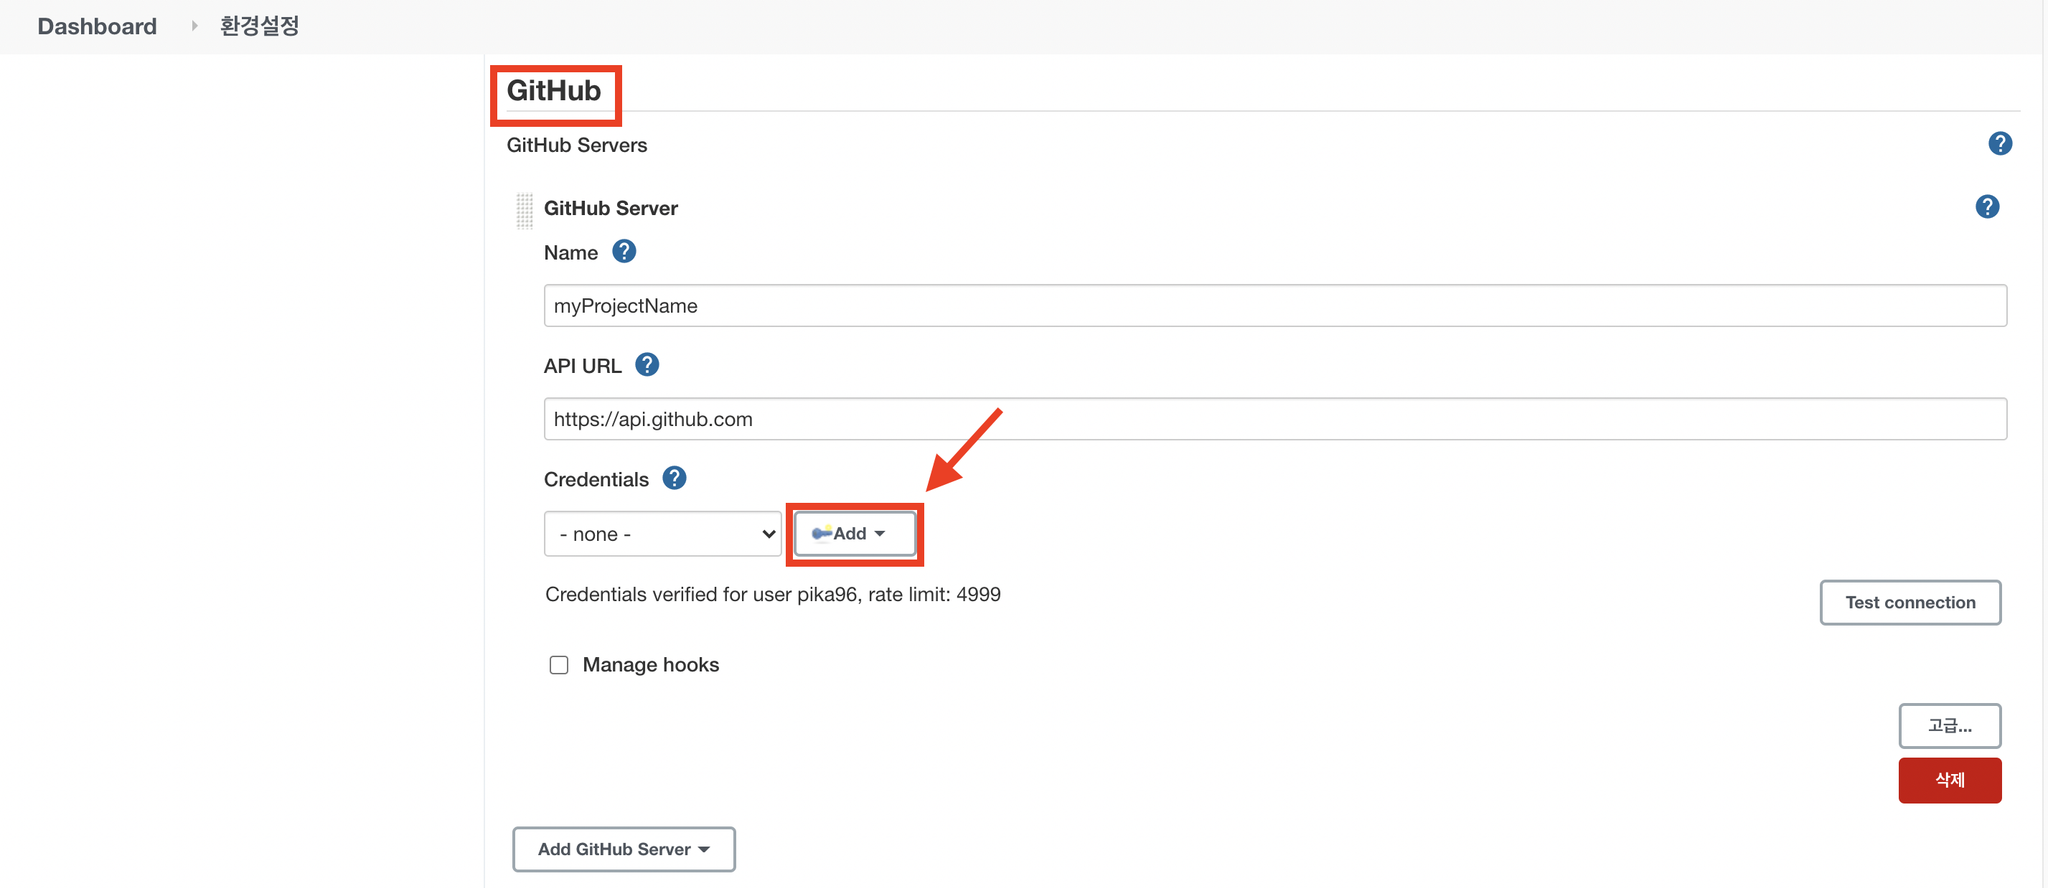Show help for the Credentials field
This screenshot has height=888, width=2048.
click(x=675, y=478)
